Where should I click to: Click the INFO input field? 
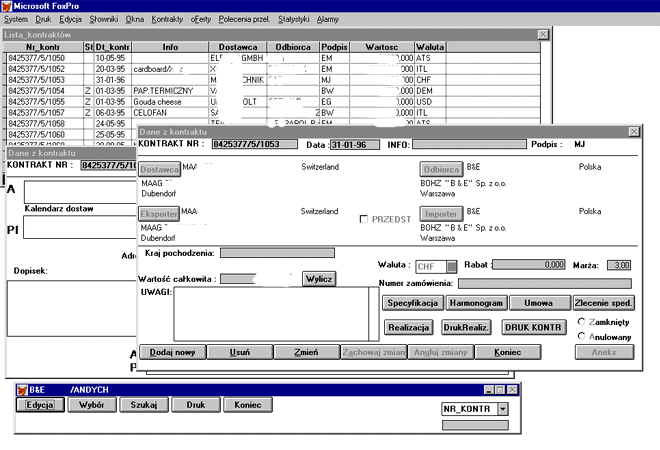click(469, 144)
